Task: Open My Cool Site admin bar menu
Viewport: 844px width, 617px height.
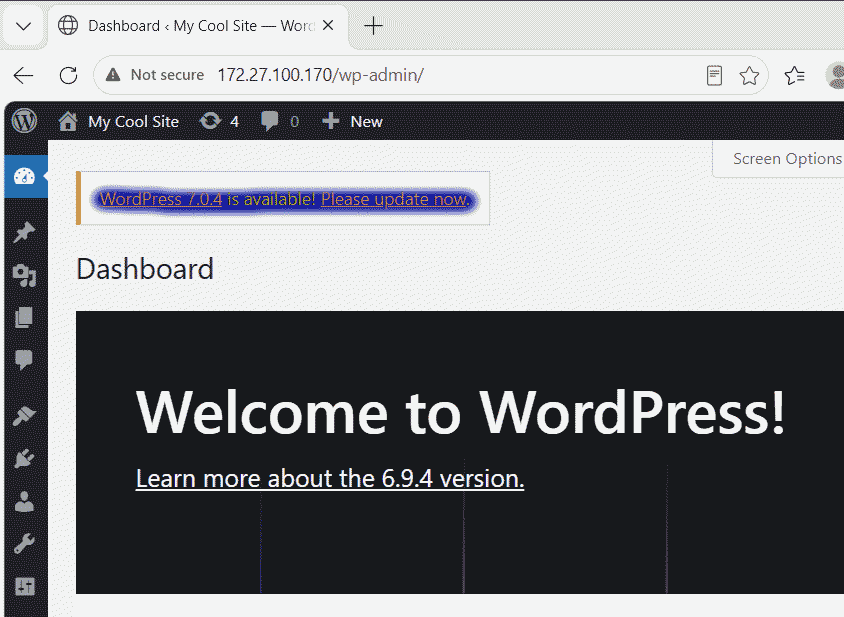Action: coord(133,122)
